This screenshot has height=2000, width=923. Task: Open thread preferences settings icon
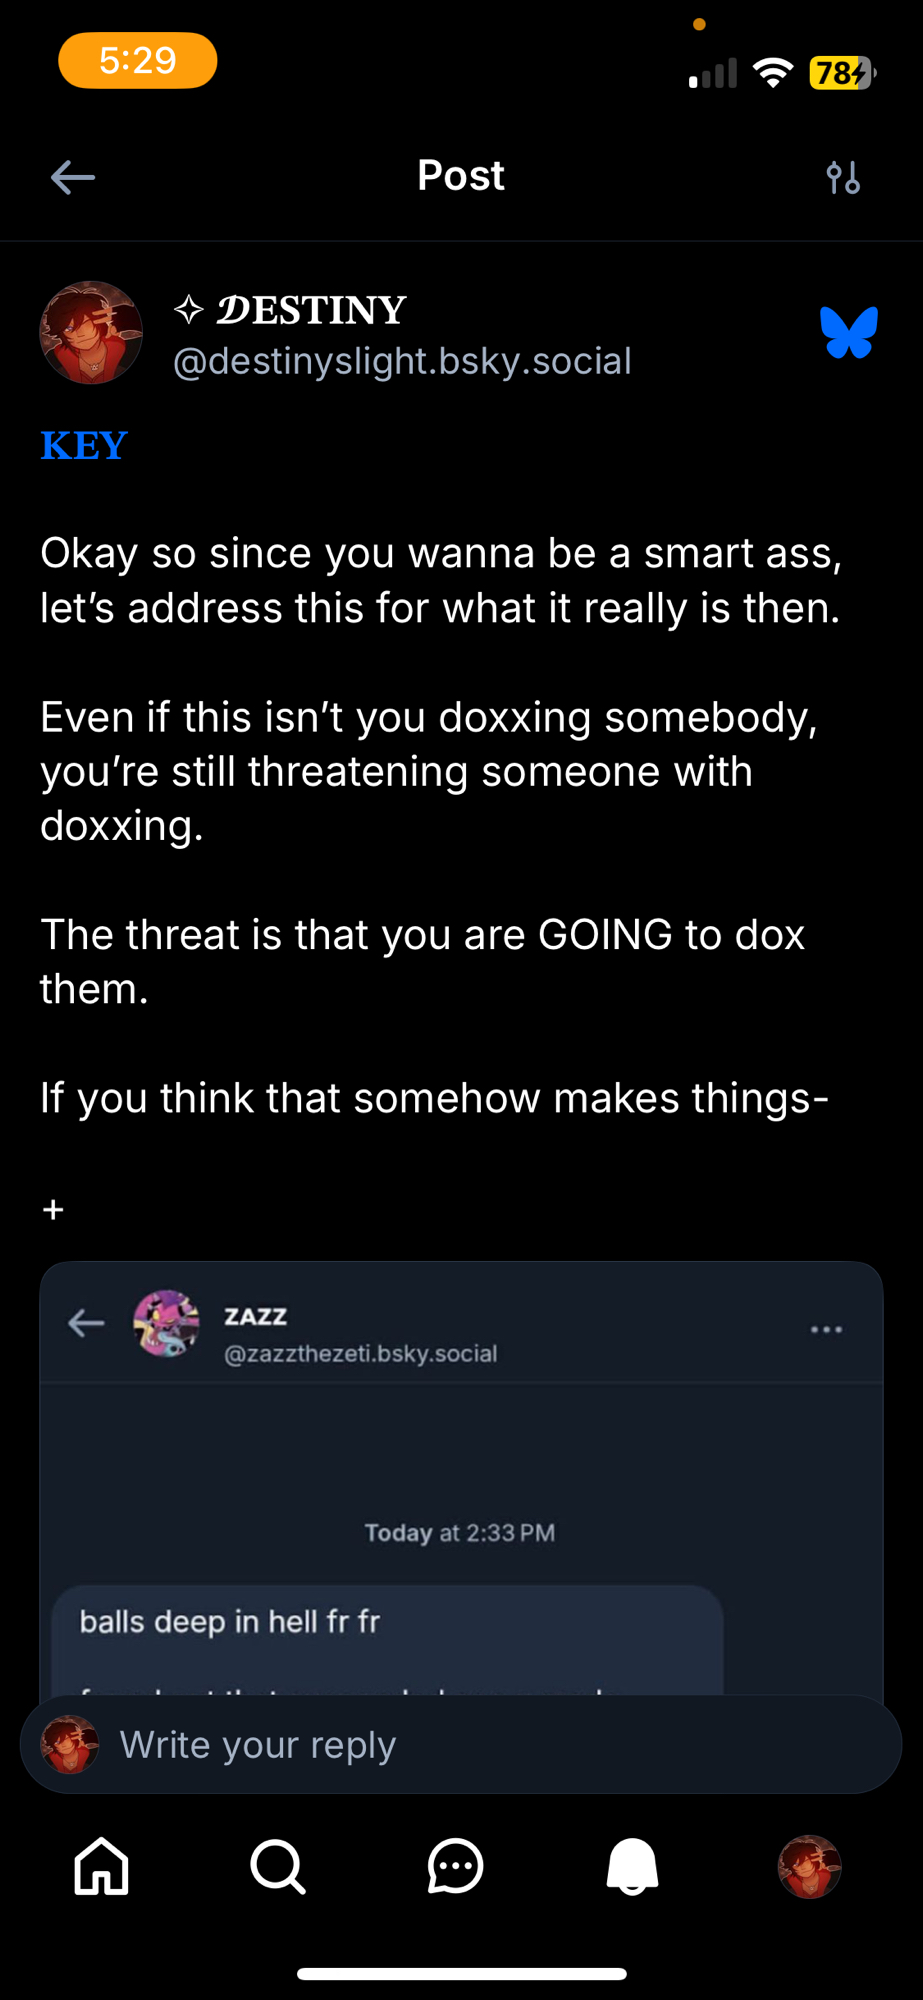point(843,178)
